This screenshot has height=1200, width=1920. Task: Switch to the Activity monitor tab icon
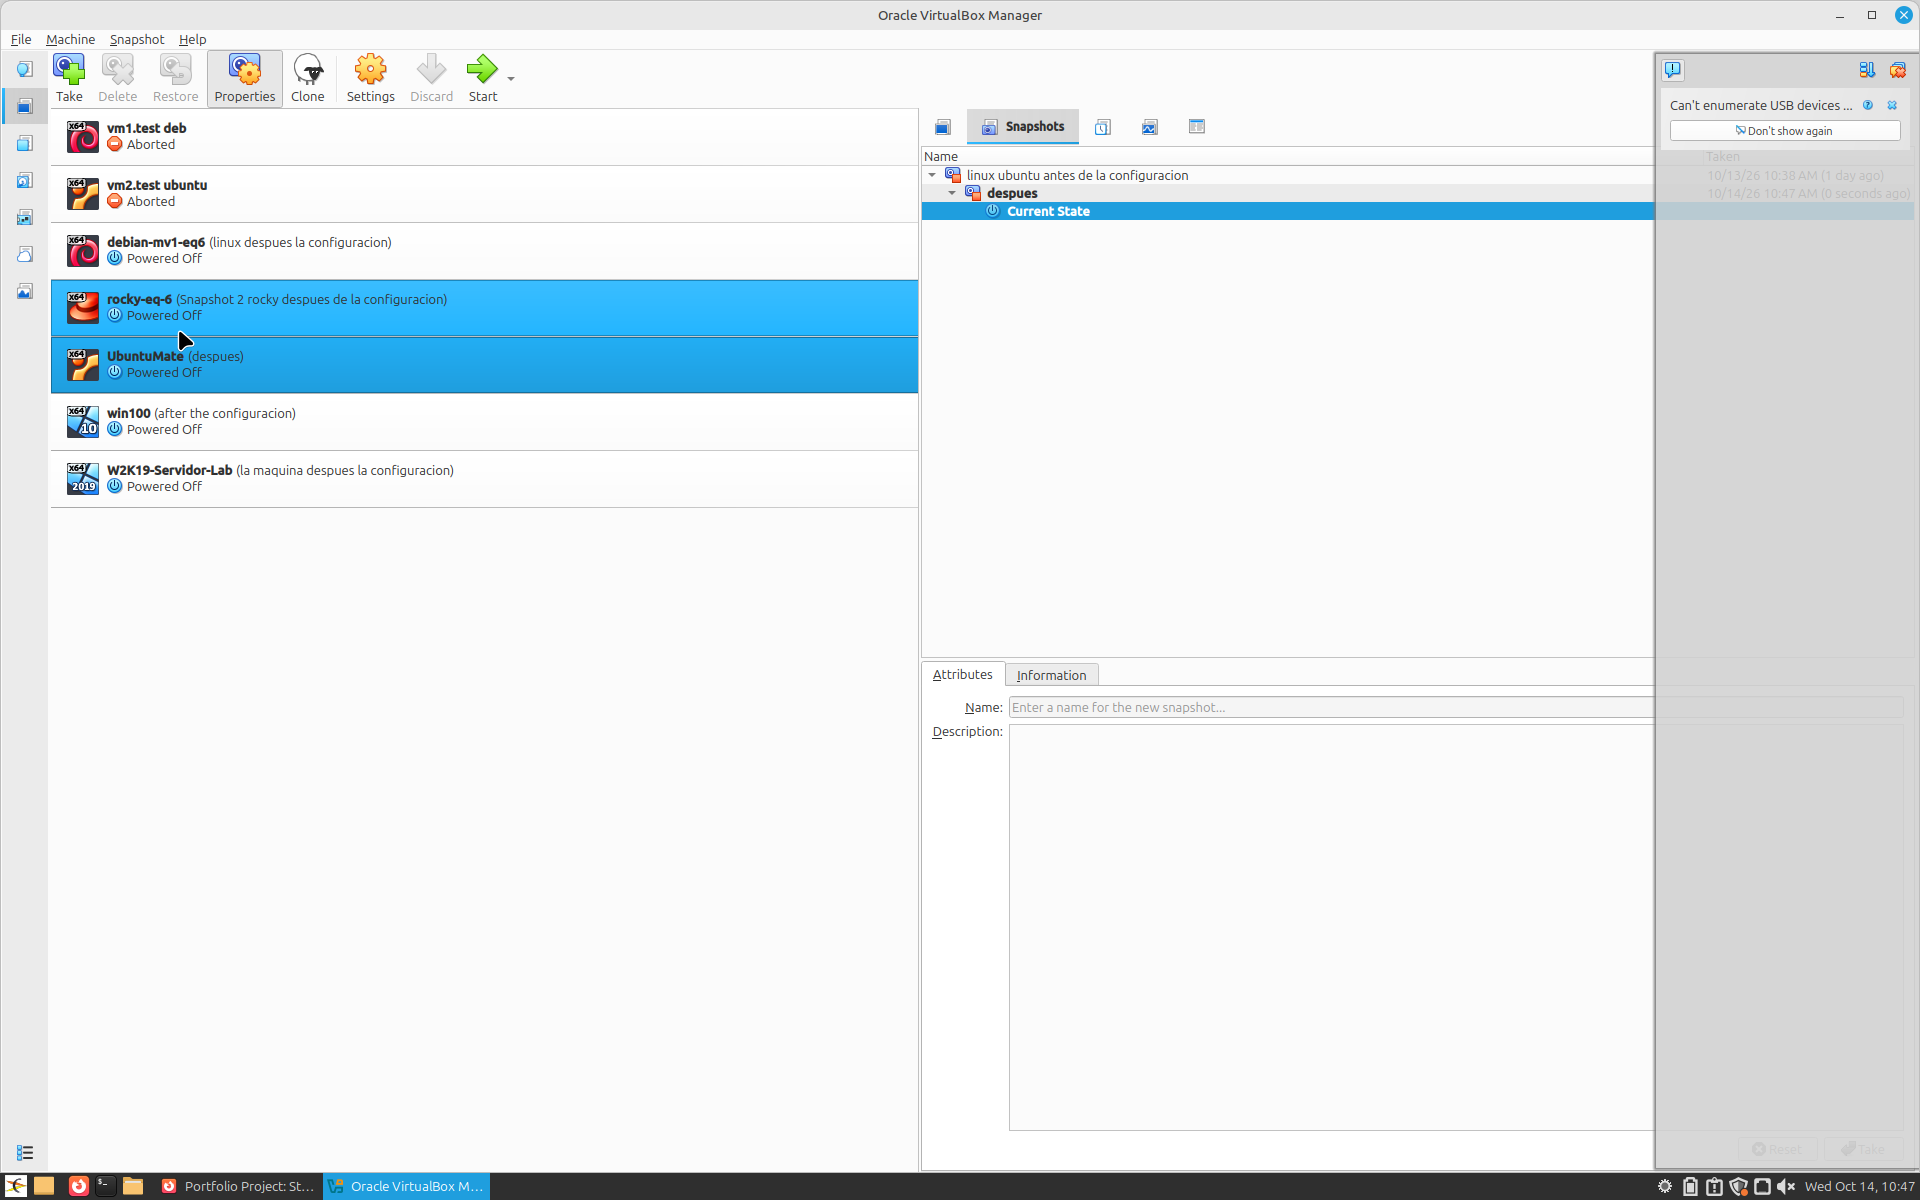click(x=1150, y=127)
